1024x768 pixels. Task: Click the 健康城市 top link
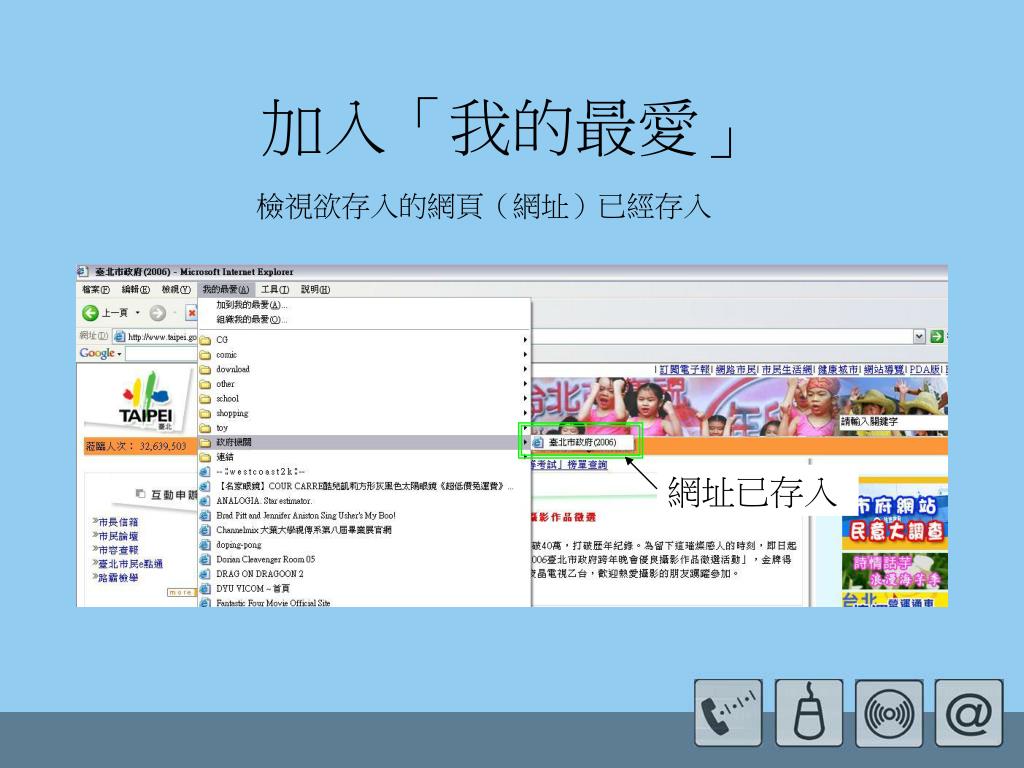tap(837, 370)
